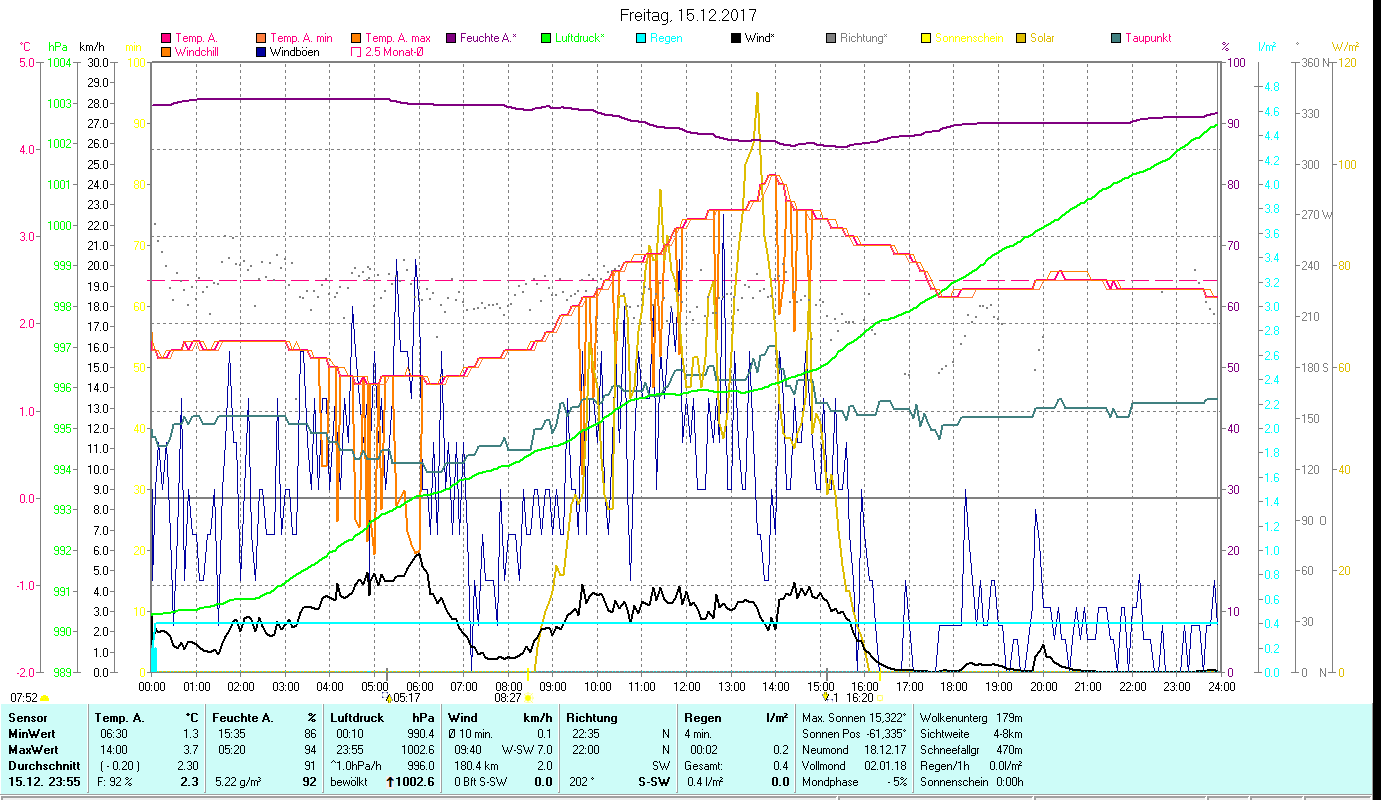1381x800 pixels.
Task: Click the chart title Freitag, 15.12.2017
Action: pos(688,16)
